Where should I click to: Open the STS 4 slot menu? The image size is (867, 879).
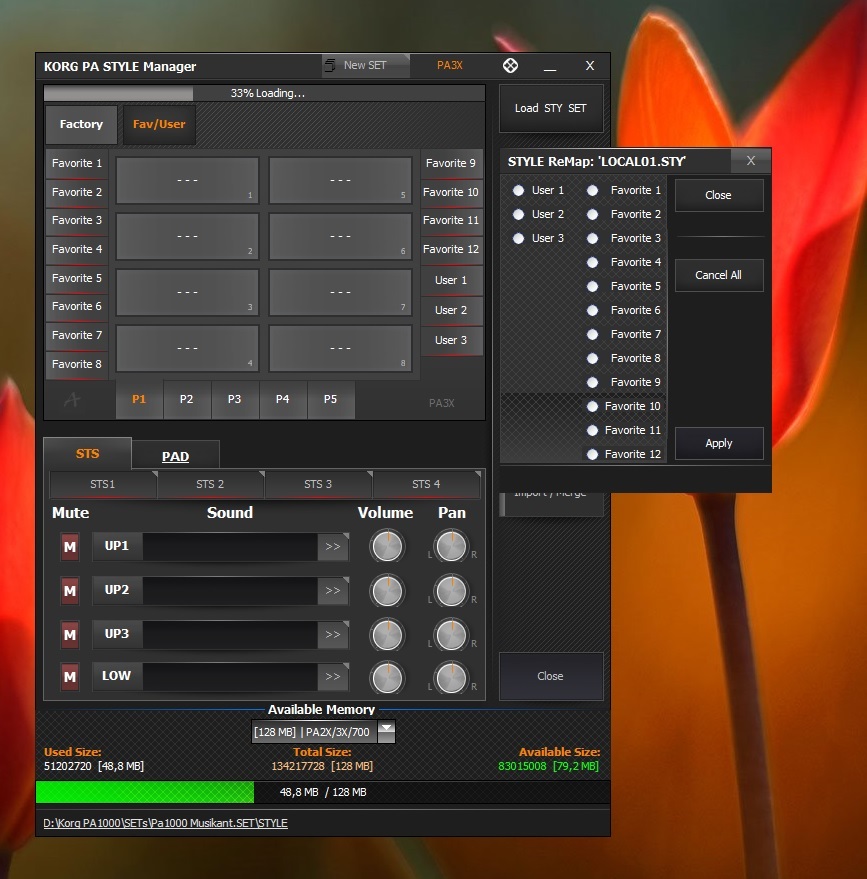426,484
